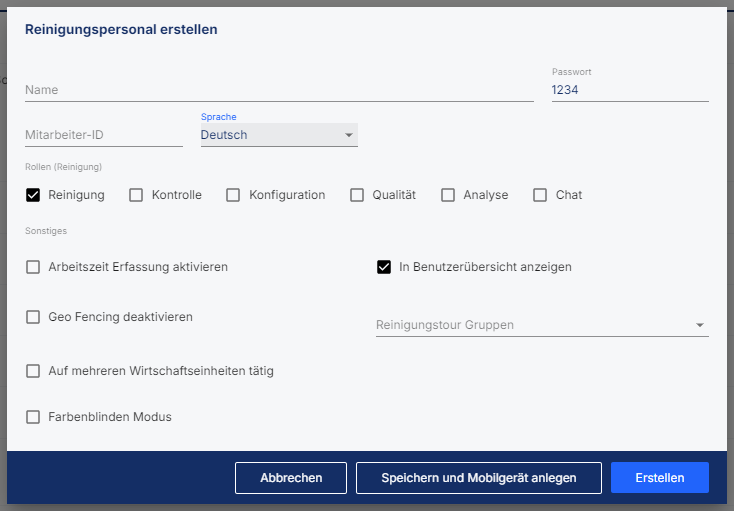This screenshot has width=734, height=511.
Task: Focus the Name input field
Action: pyautogui.click(x=279, y=90)
